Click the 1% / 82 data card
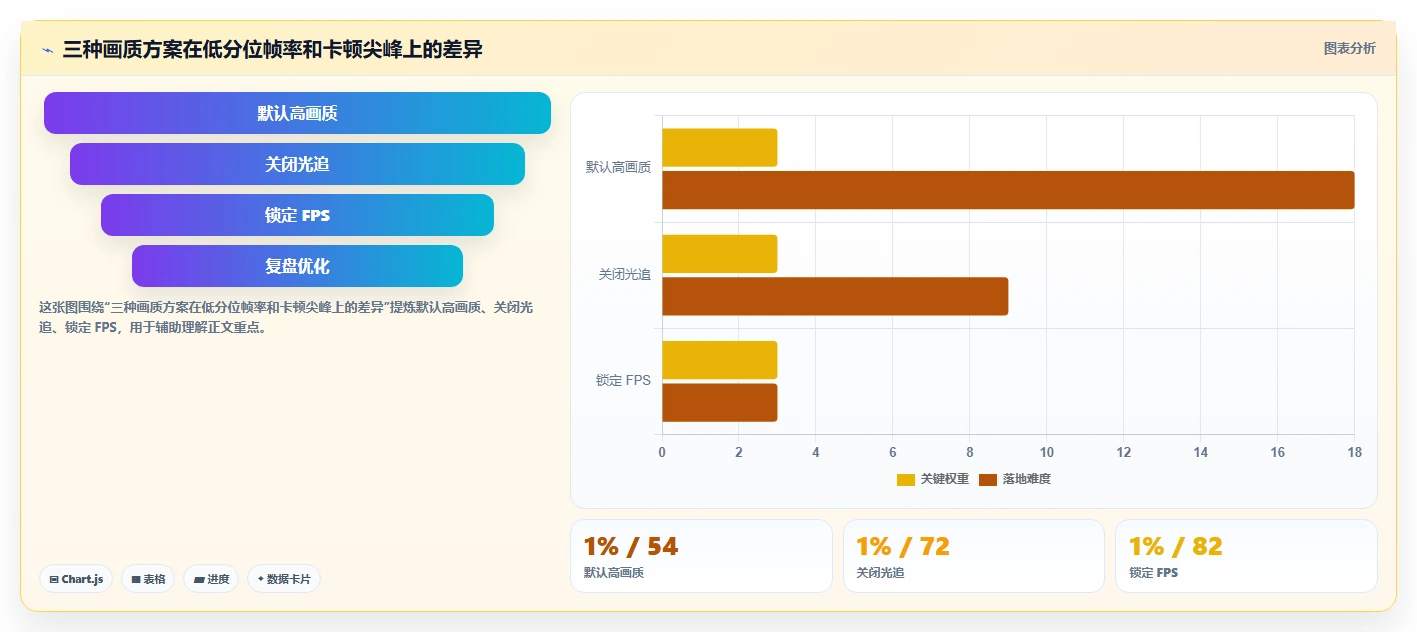This screenshot has height=632, width=1417. coord(1246,556)
